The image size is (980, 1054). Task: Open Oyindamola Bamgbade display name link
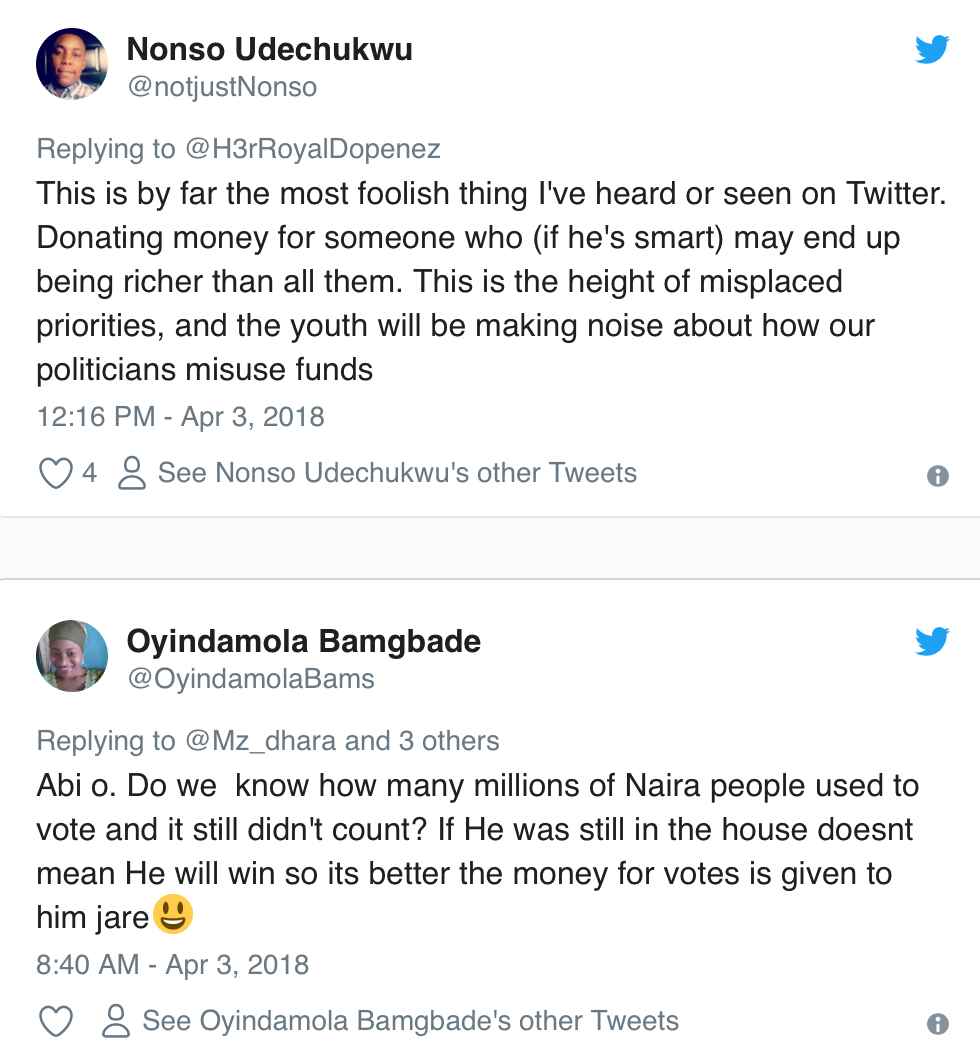coord(304,641)
